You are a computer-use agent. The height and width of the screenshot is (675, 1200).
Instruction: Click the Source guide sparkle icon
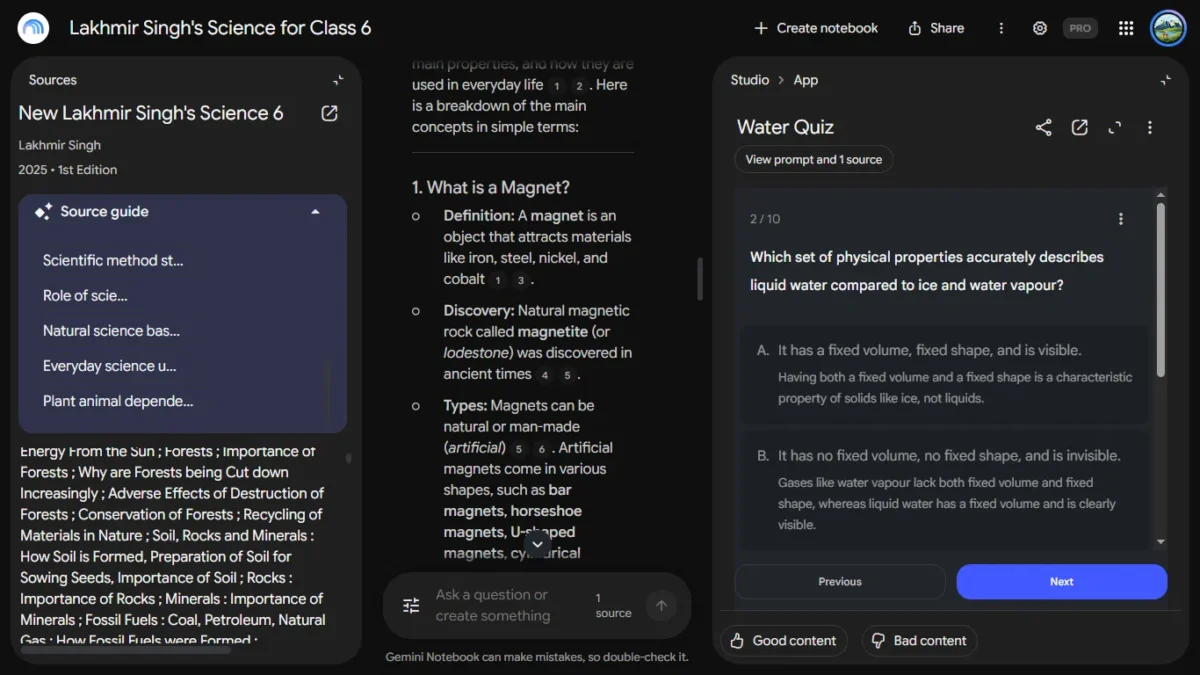(43, 212)
